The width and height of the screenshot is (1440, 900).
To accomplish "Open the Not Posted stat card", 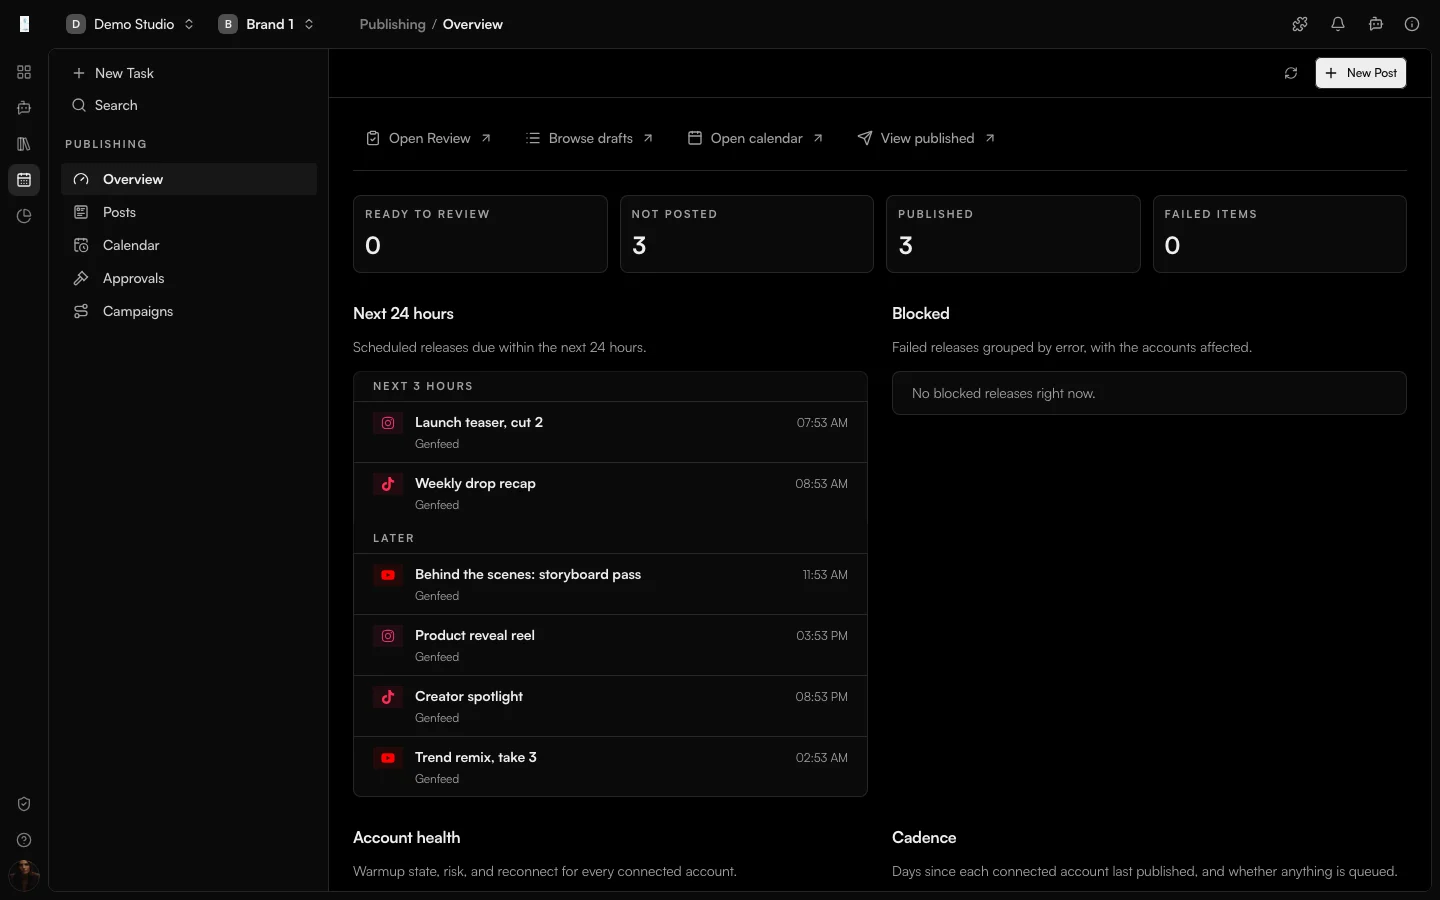I will pos(747,234).
